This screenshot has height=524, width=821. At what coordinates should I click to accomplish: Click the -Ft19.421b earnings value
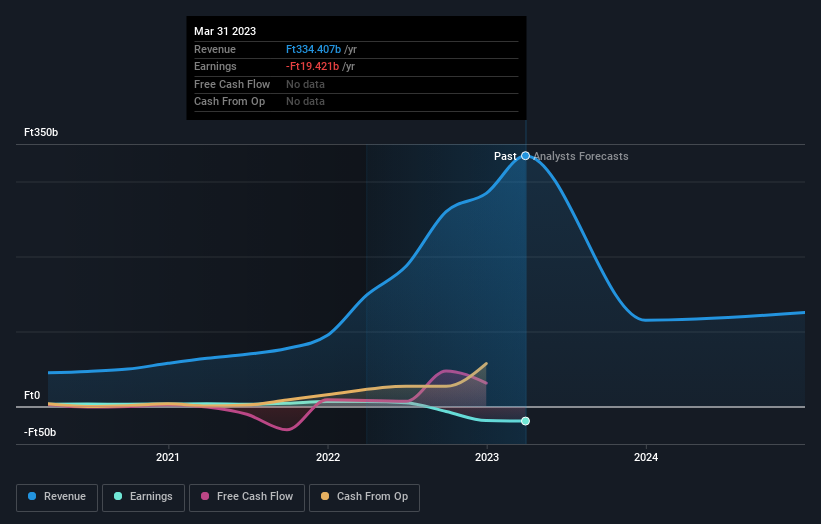[x=313, y=66]
